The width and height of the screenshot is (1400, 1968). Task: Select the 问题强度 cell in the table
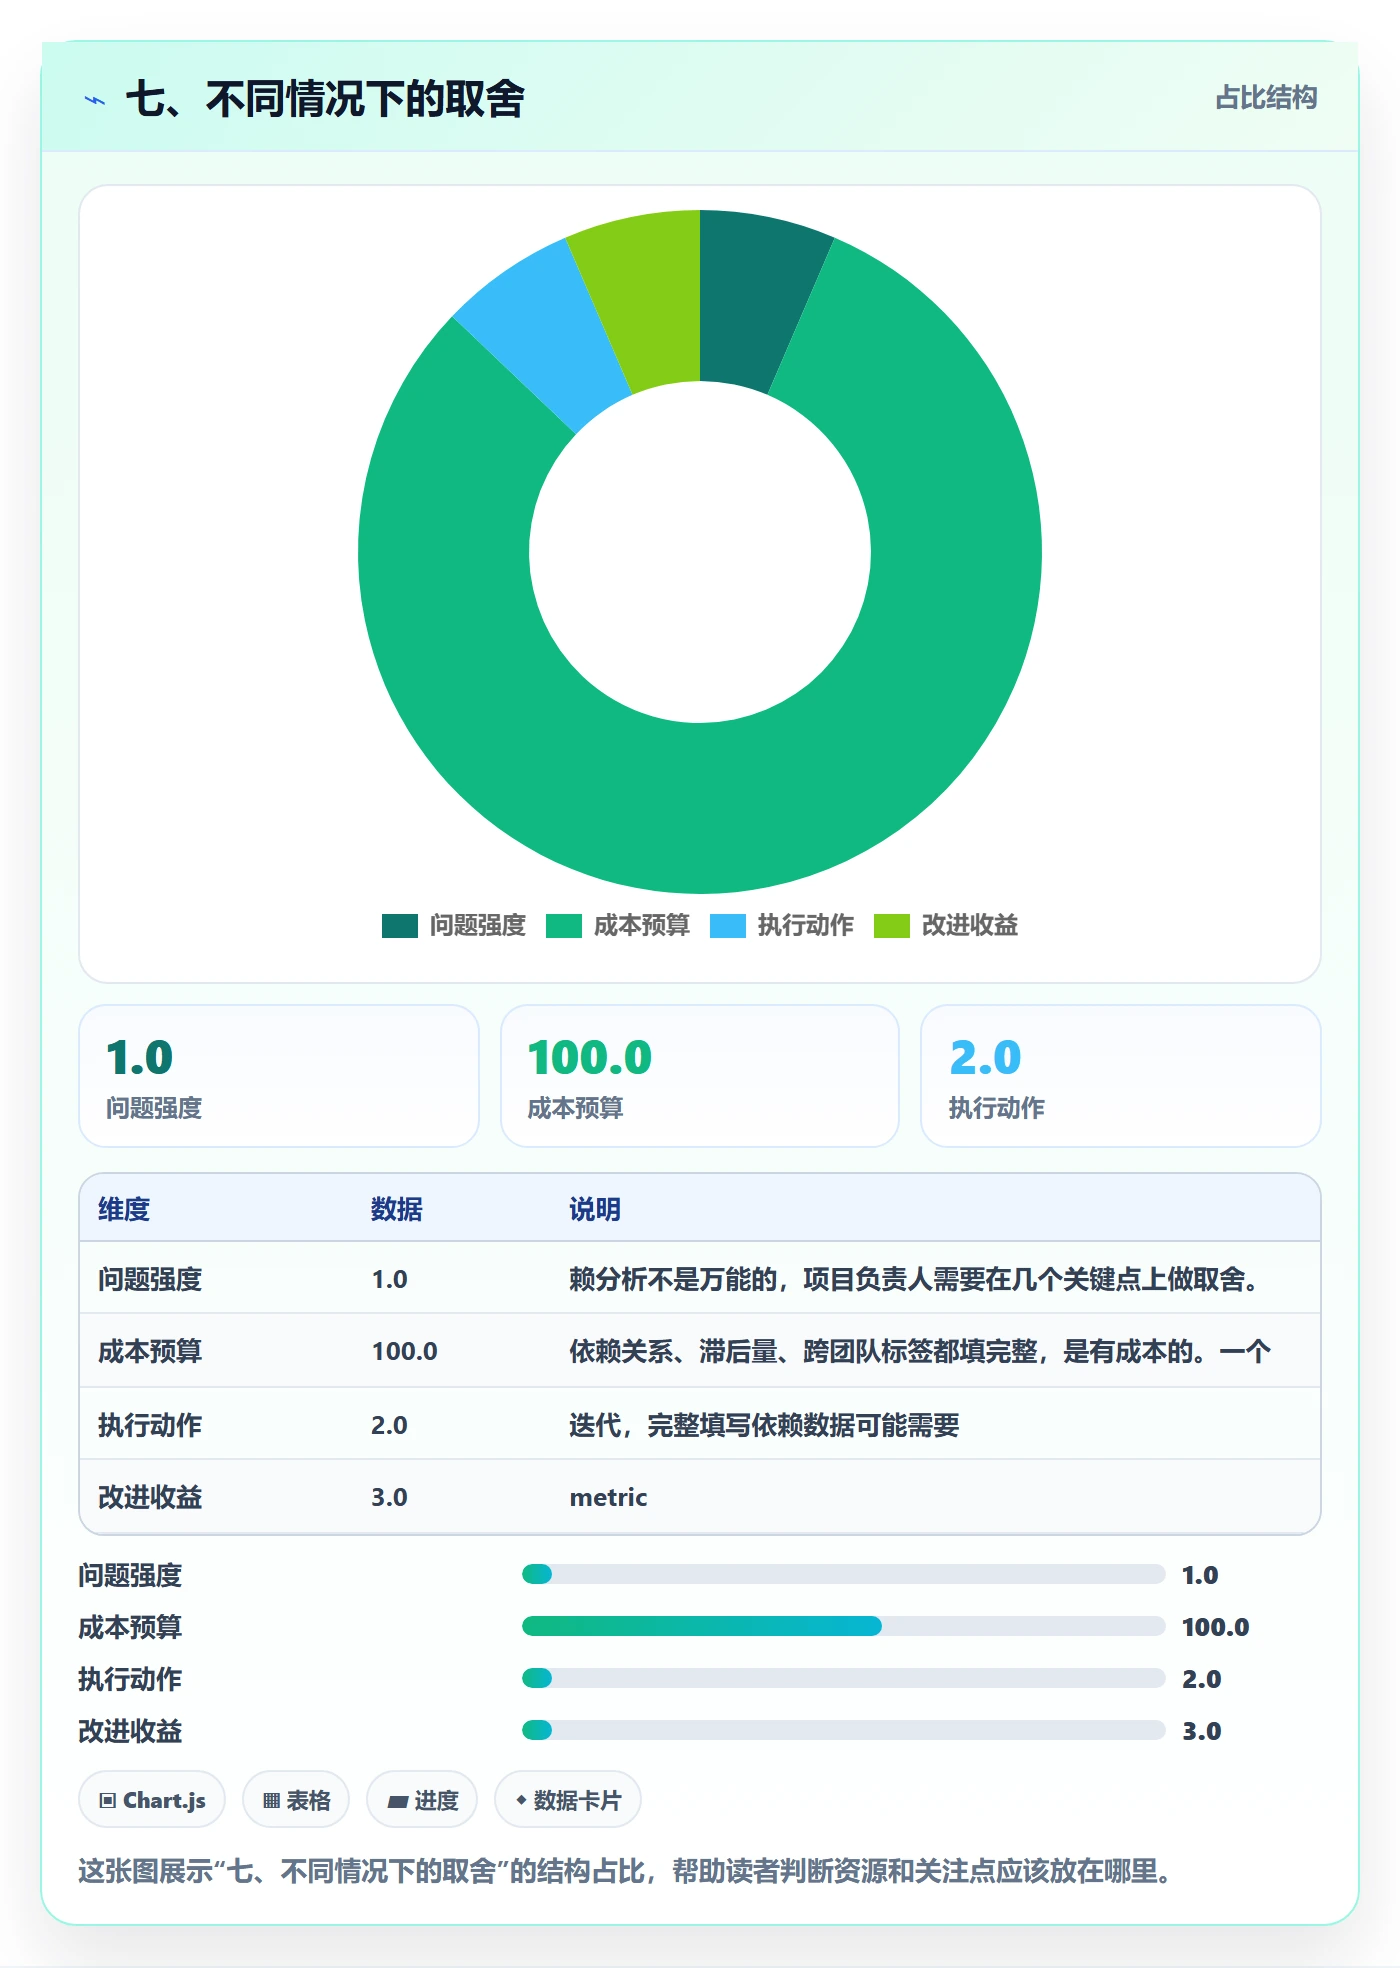tap(150, 1279)
